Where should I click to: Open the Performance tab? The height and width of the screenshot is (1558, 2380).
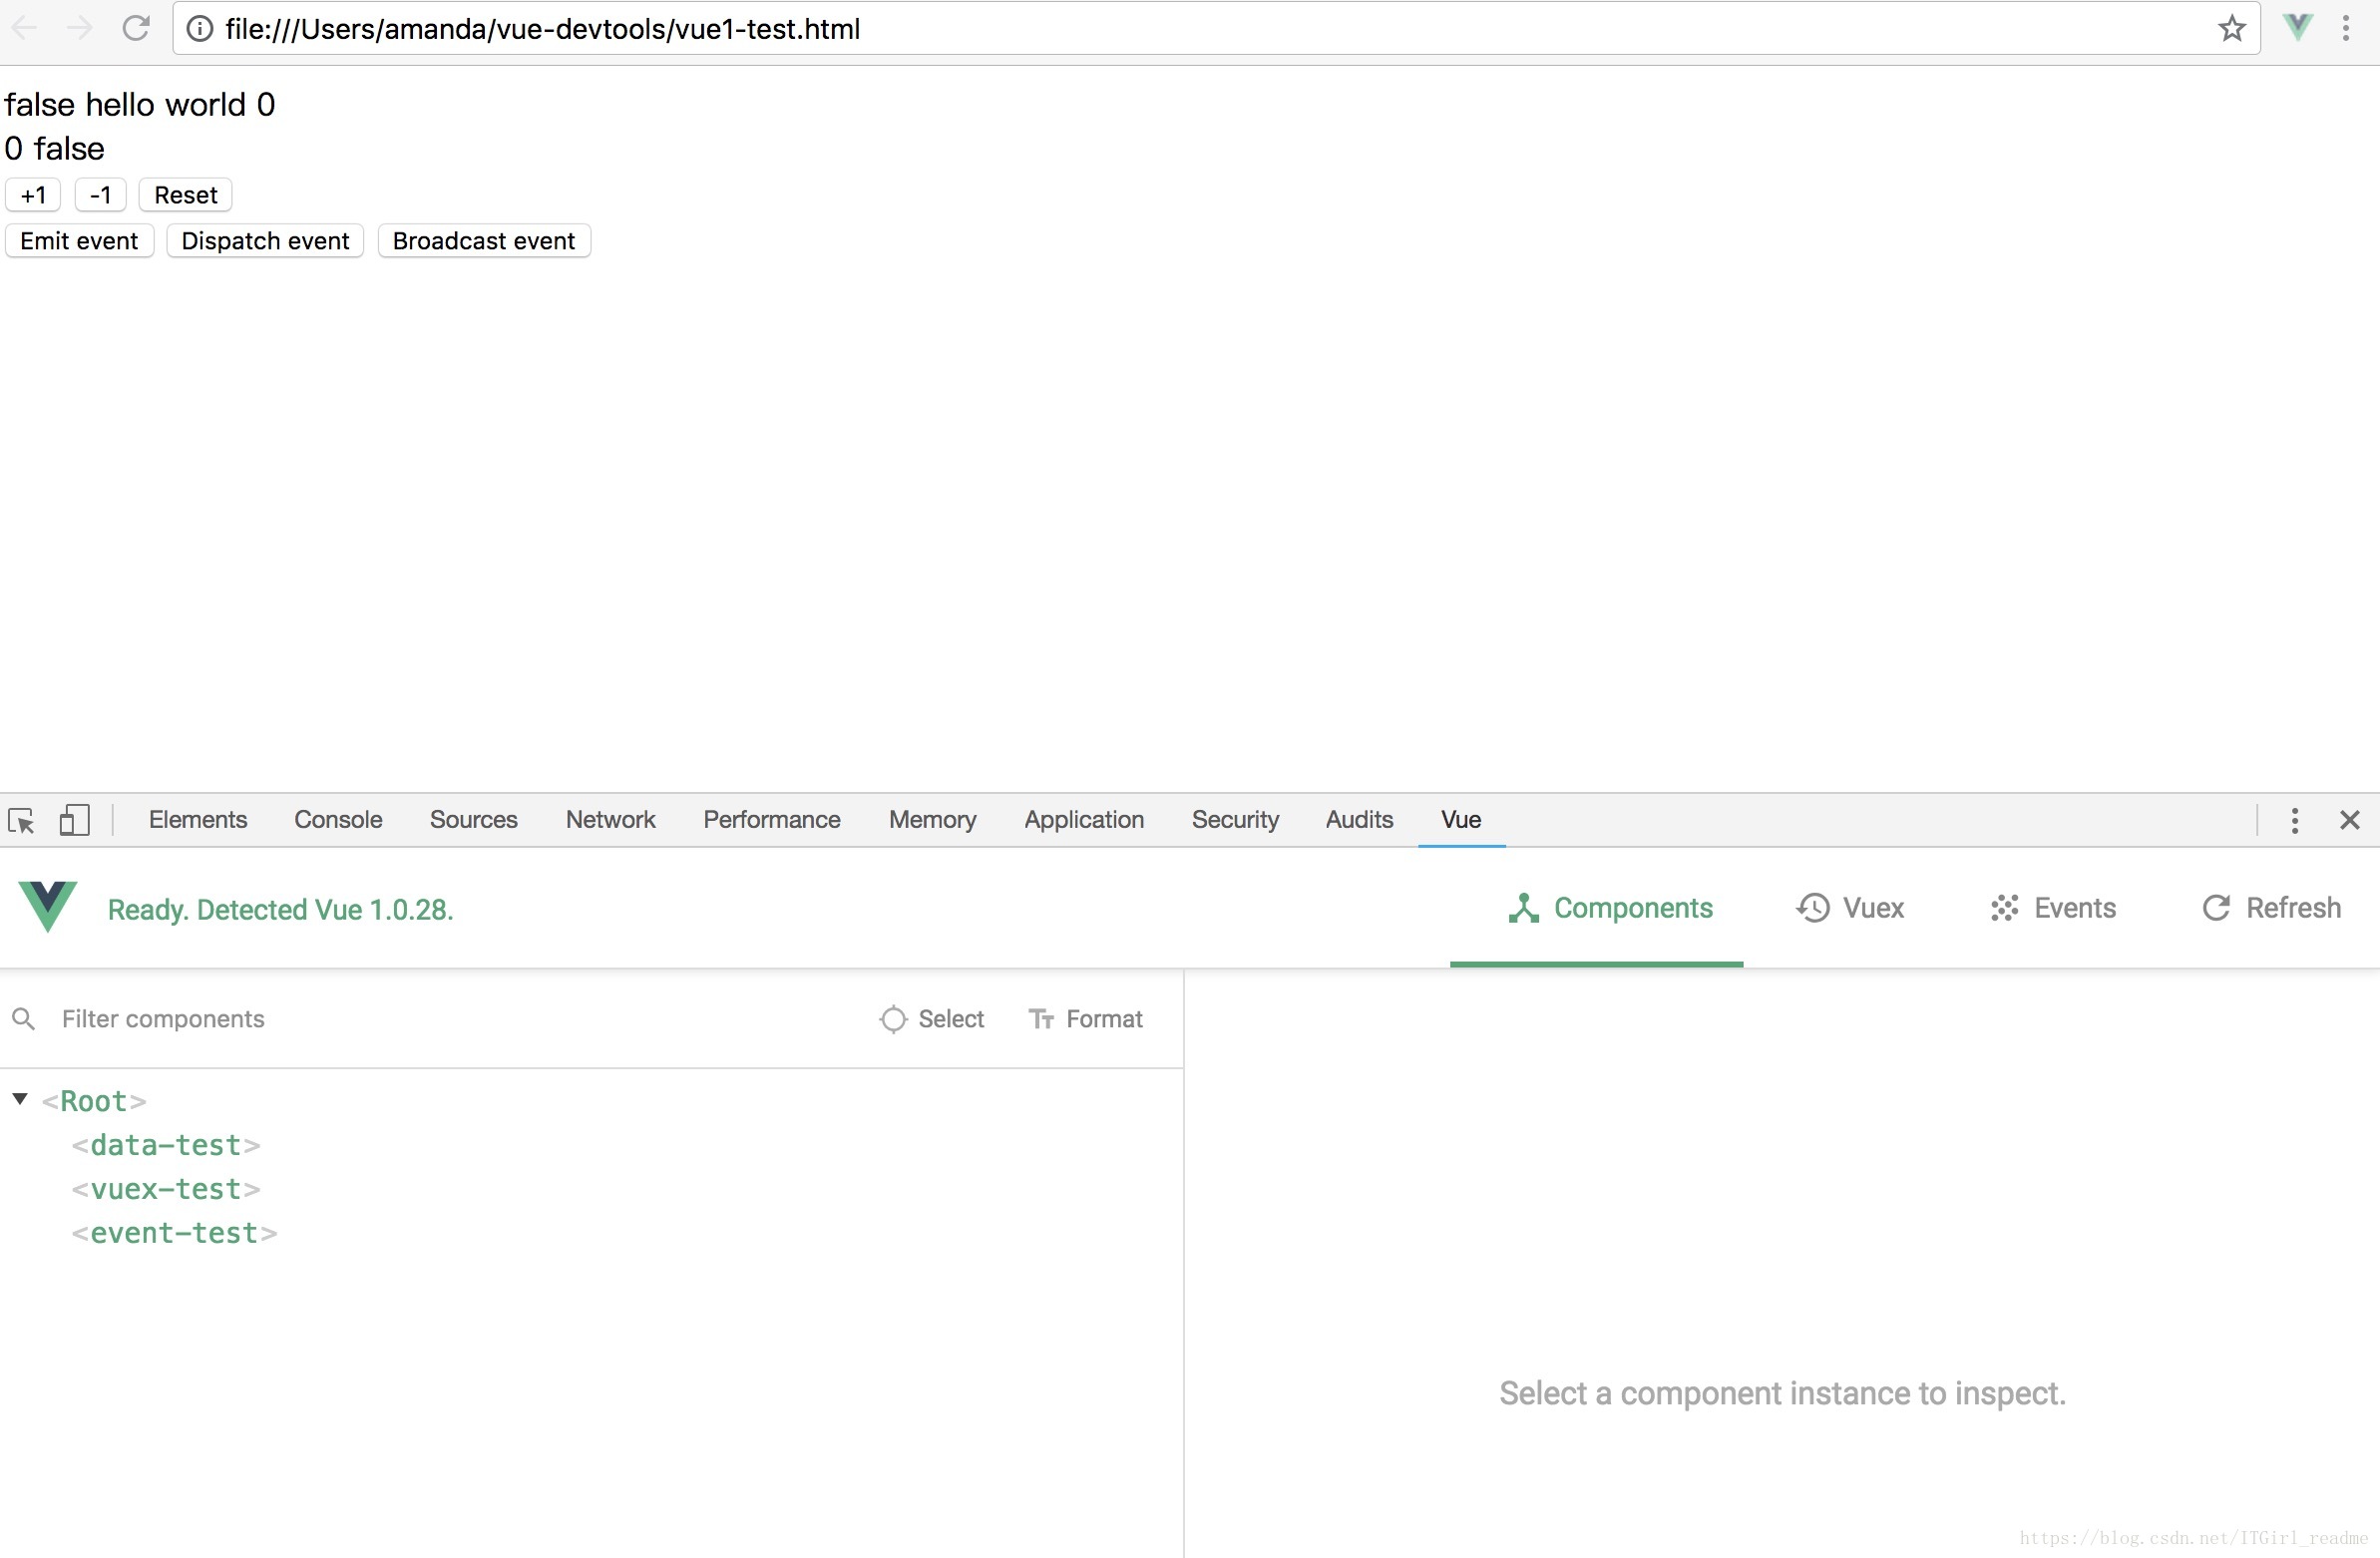(x=771, y=820)
